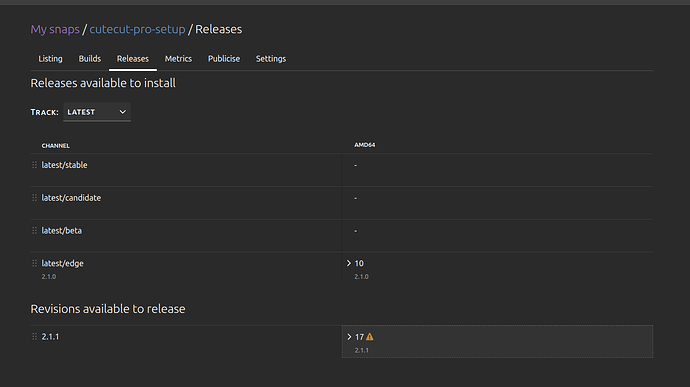Screen dimensions: 690x387
Task: Switch to the Builds tab
Action: tap(90, 59)
